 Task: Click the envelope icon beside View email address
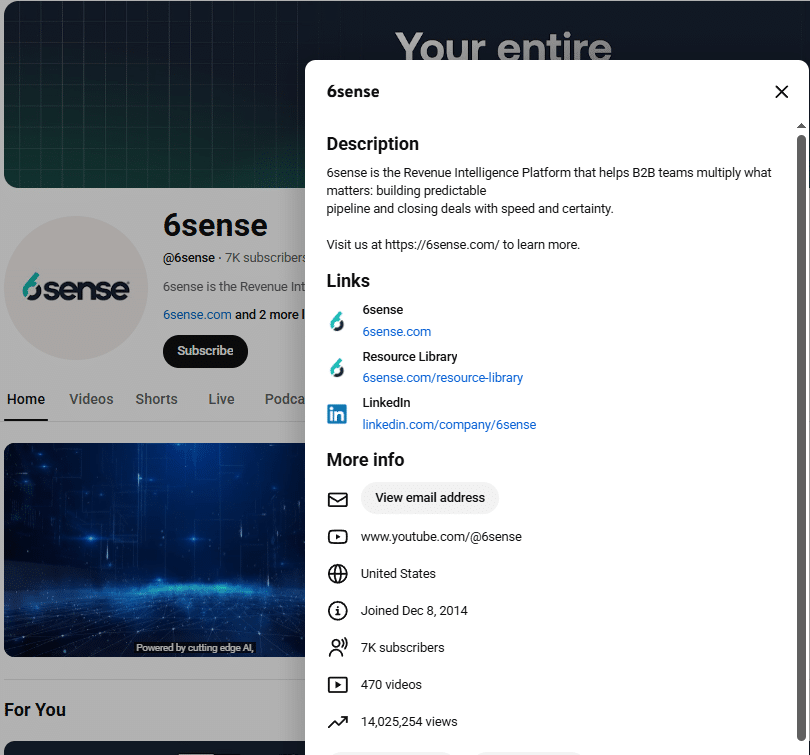pyautogui.click(x=338, y=498)
